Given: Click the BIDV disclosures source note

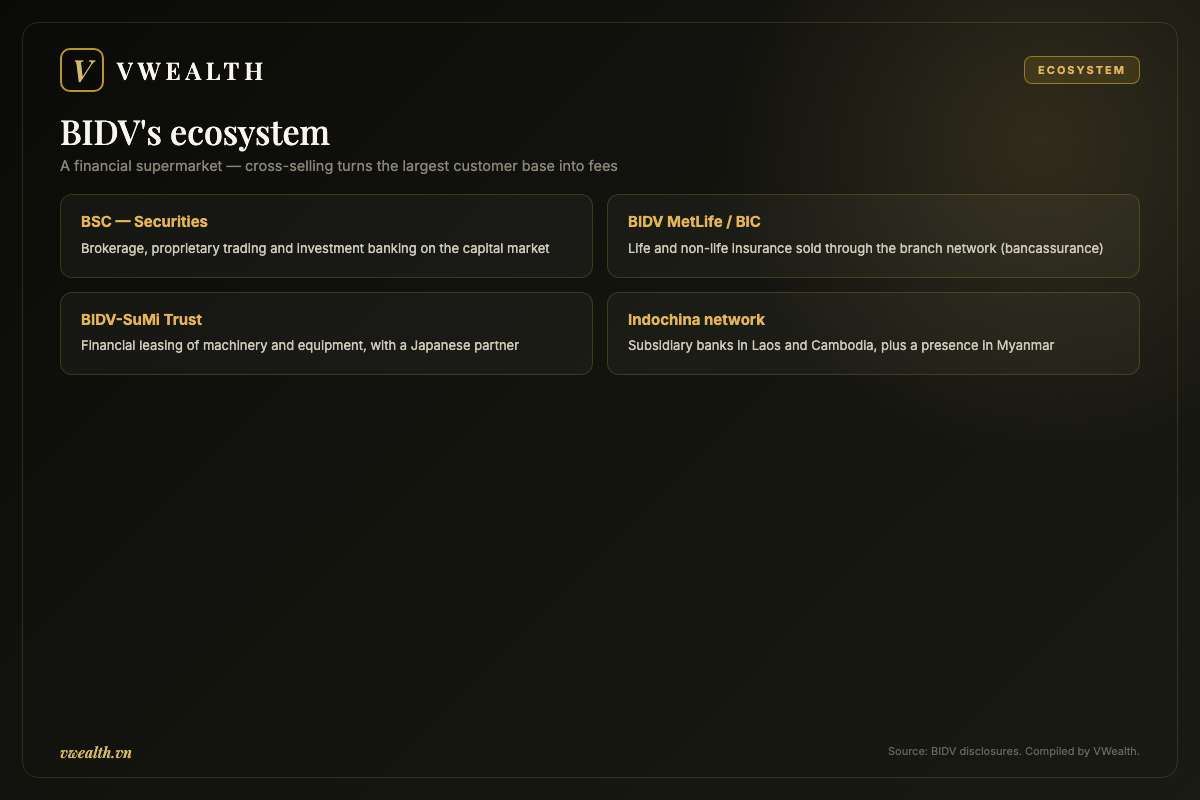Looking at the screenshot, I should 1013,751.
